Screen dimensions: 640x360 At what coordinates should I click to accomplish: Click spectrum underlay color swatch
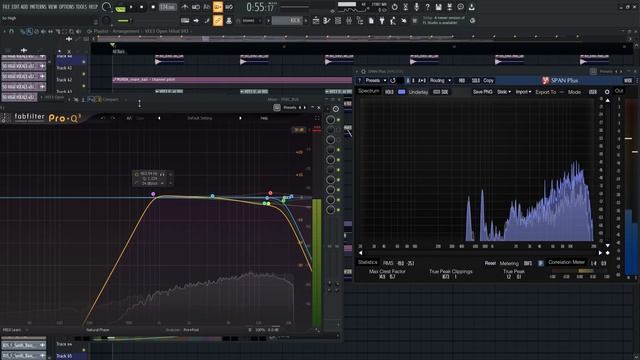tap(402, 92)
